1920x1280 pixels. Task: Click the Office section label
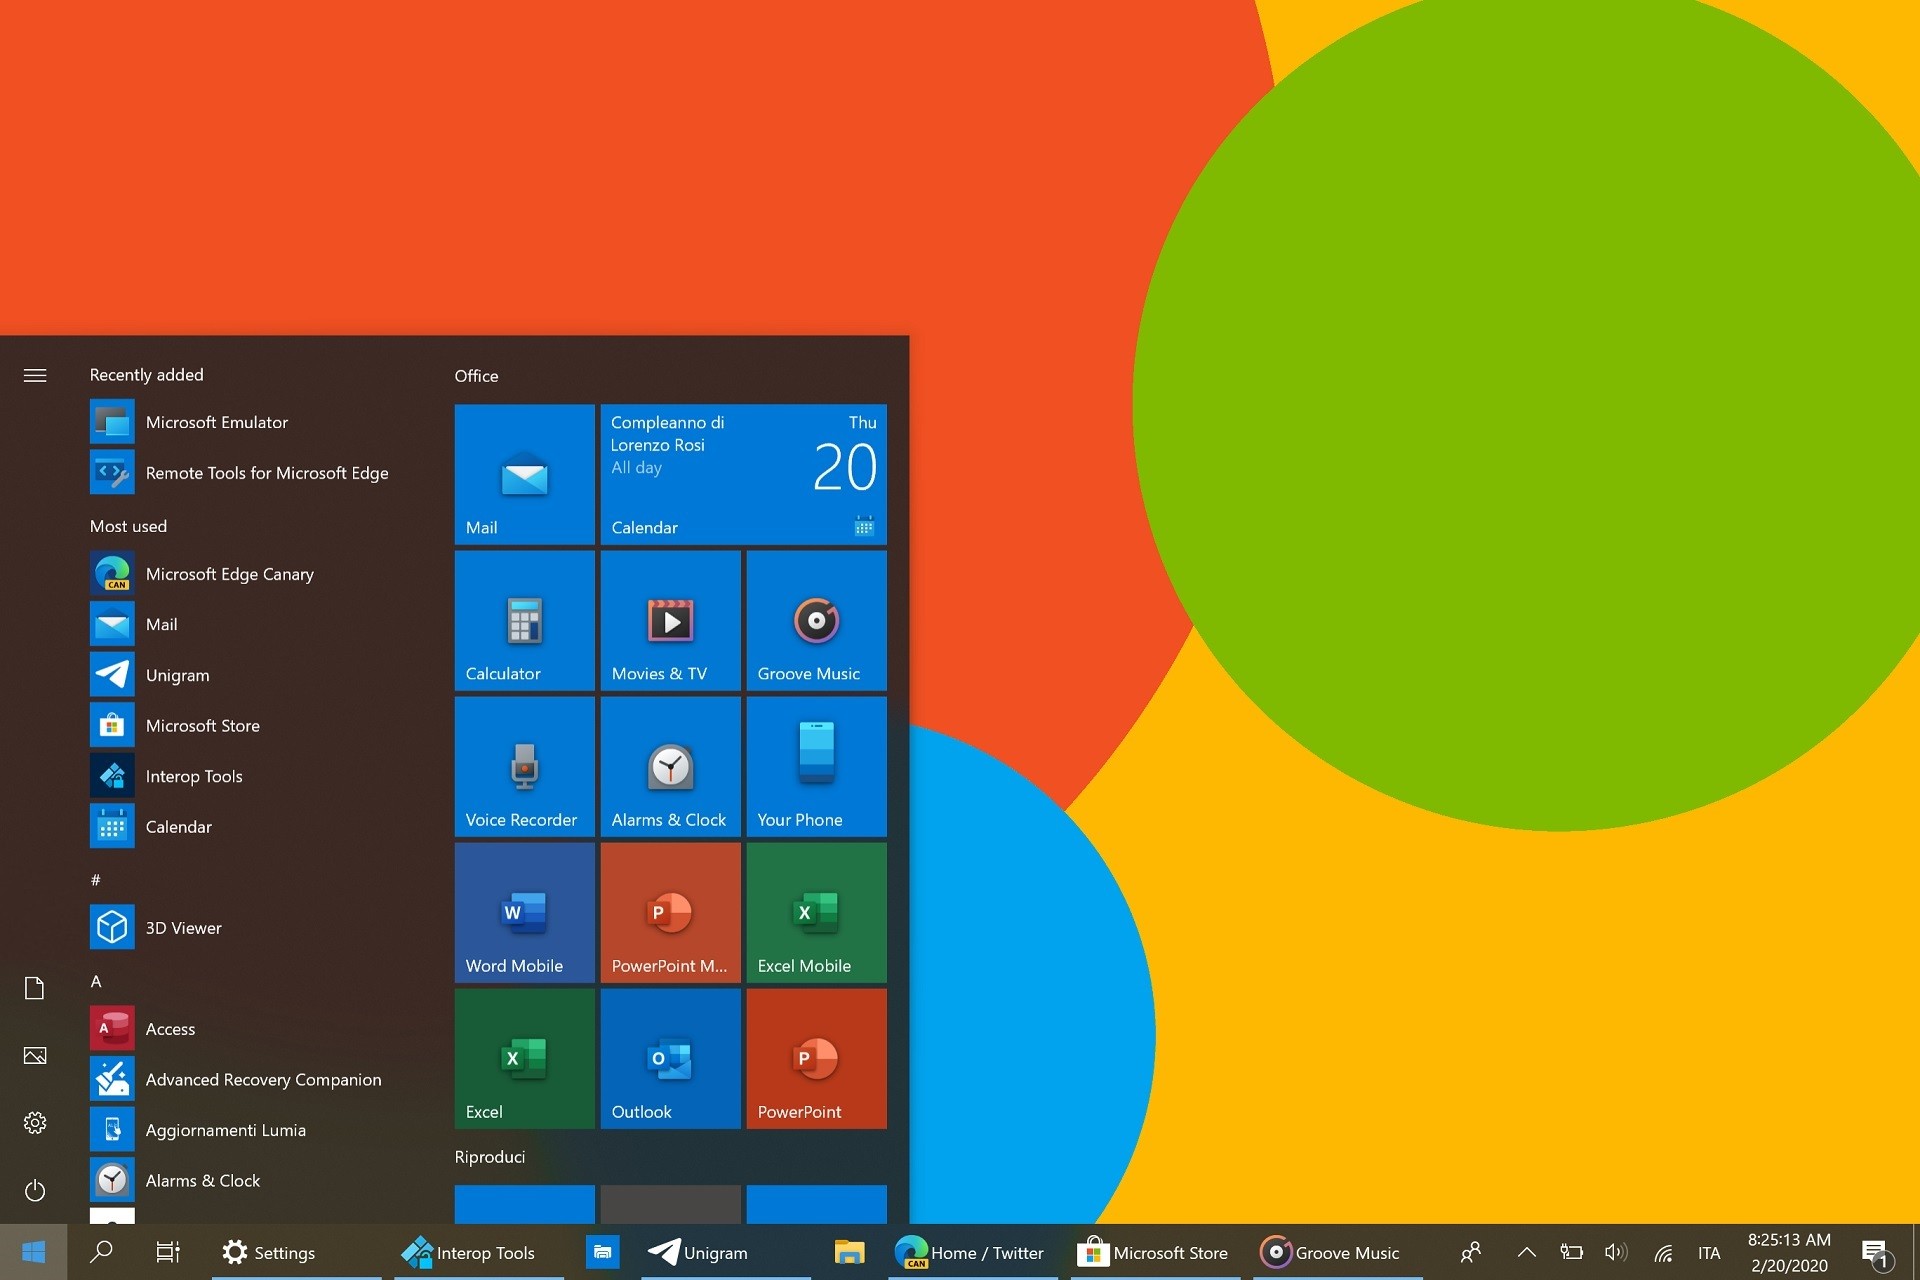pos(476,374)
